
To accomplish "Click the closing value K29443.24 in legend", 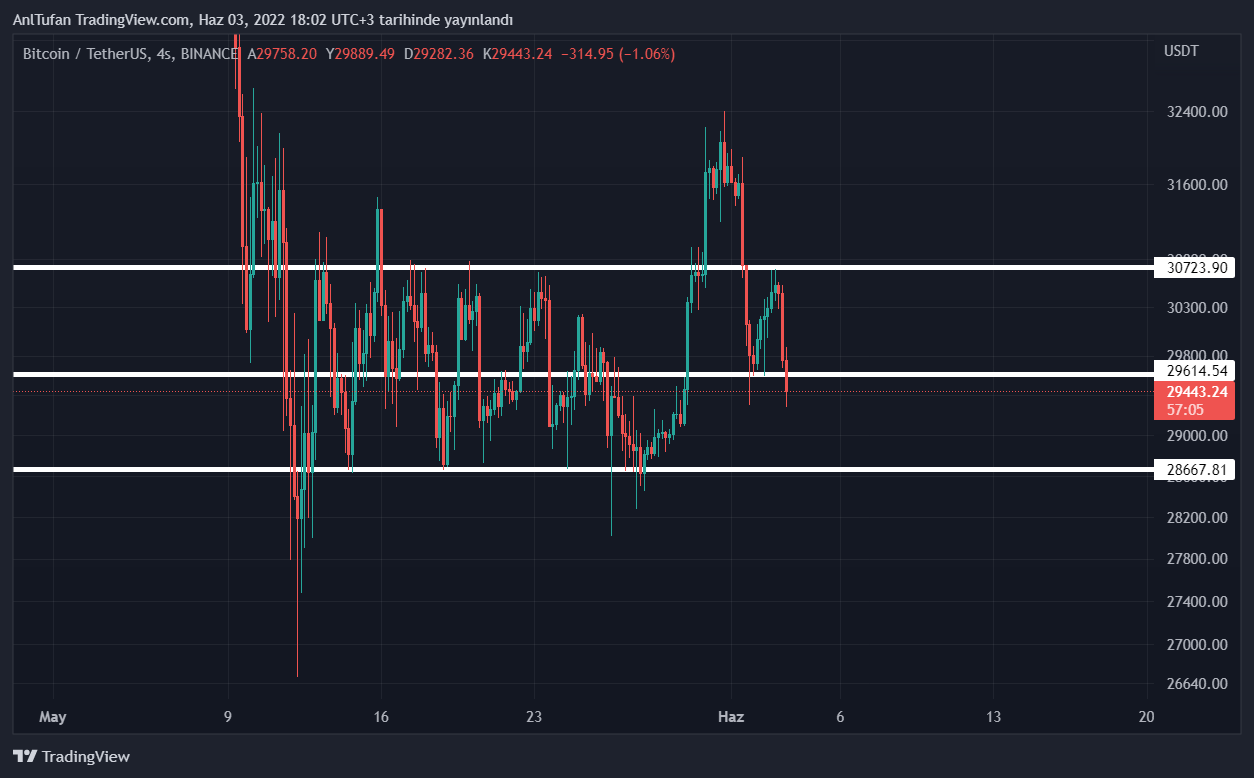I will (517, 54).
